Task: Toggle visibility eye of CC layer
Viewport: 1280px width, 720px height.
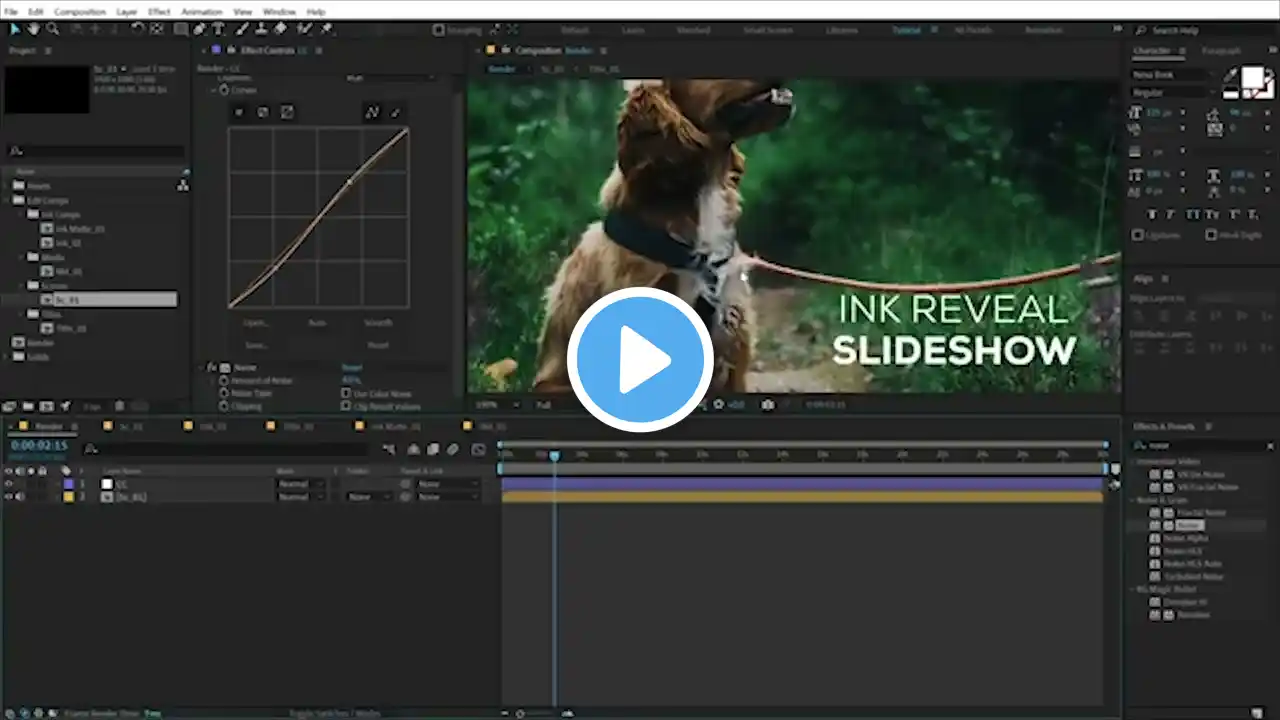Action: click(x=9, y=484)
